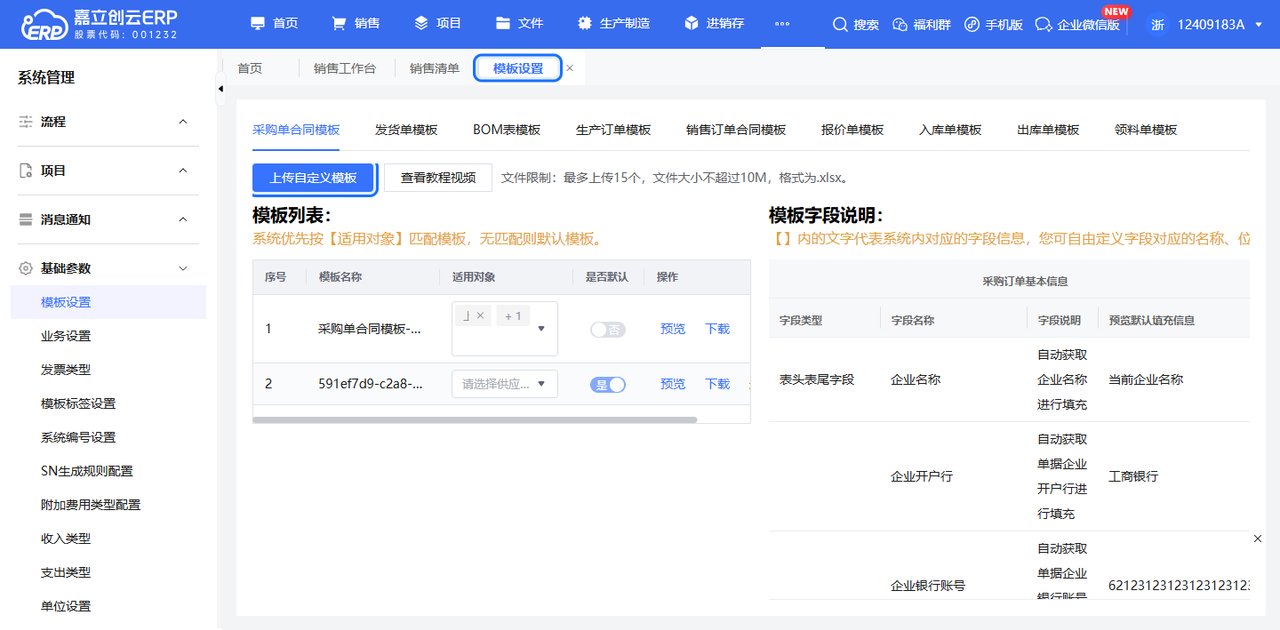
Task: Toggle 是否默认 switch for 采购单合同模板 row
Action: click(x=608, y=329)
